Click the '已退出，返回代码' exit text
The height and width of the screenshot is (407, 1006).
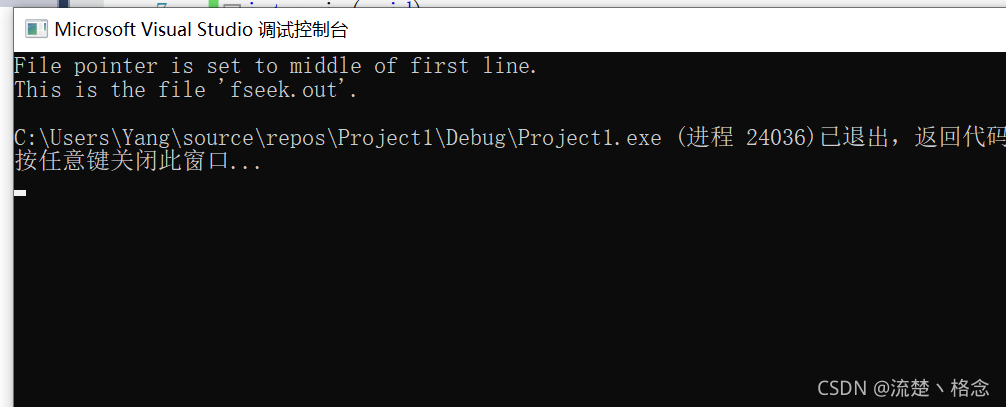click(912, 138)
